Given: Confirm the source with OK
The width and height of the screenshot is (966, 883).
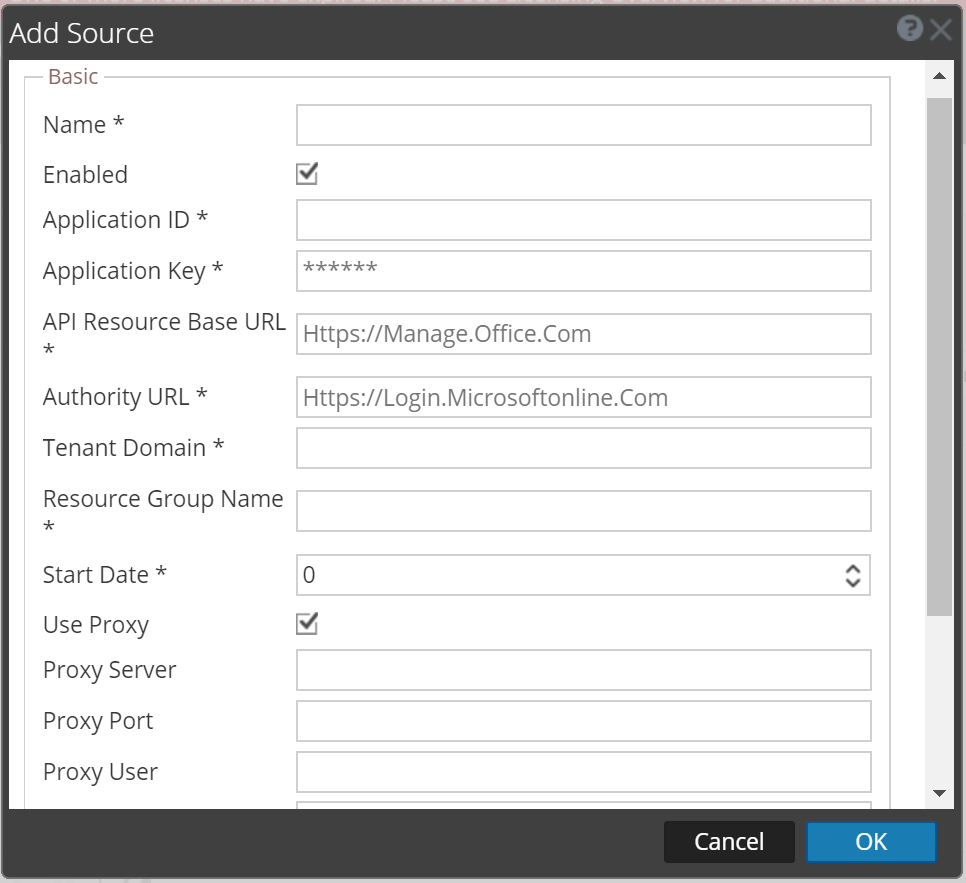Looking at the screenshot, I should tap(871, 841).
